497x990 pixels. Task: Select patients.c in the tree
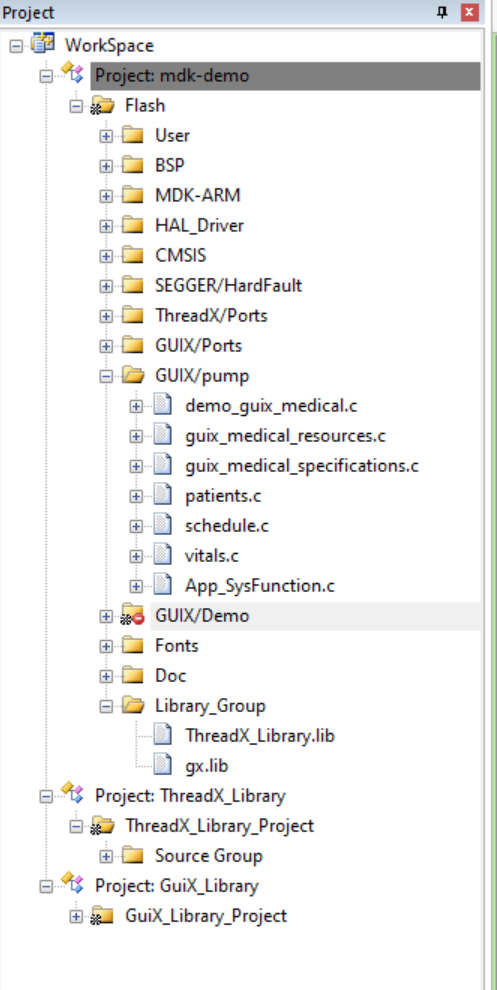click(223, 496)
